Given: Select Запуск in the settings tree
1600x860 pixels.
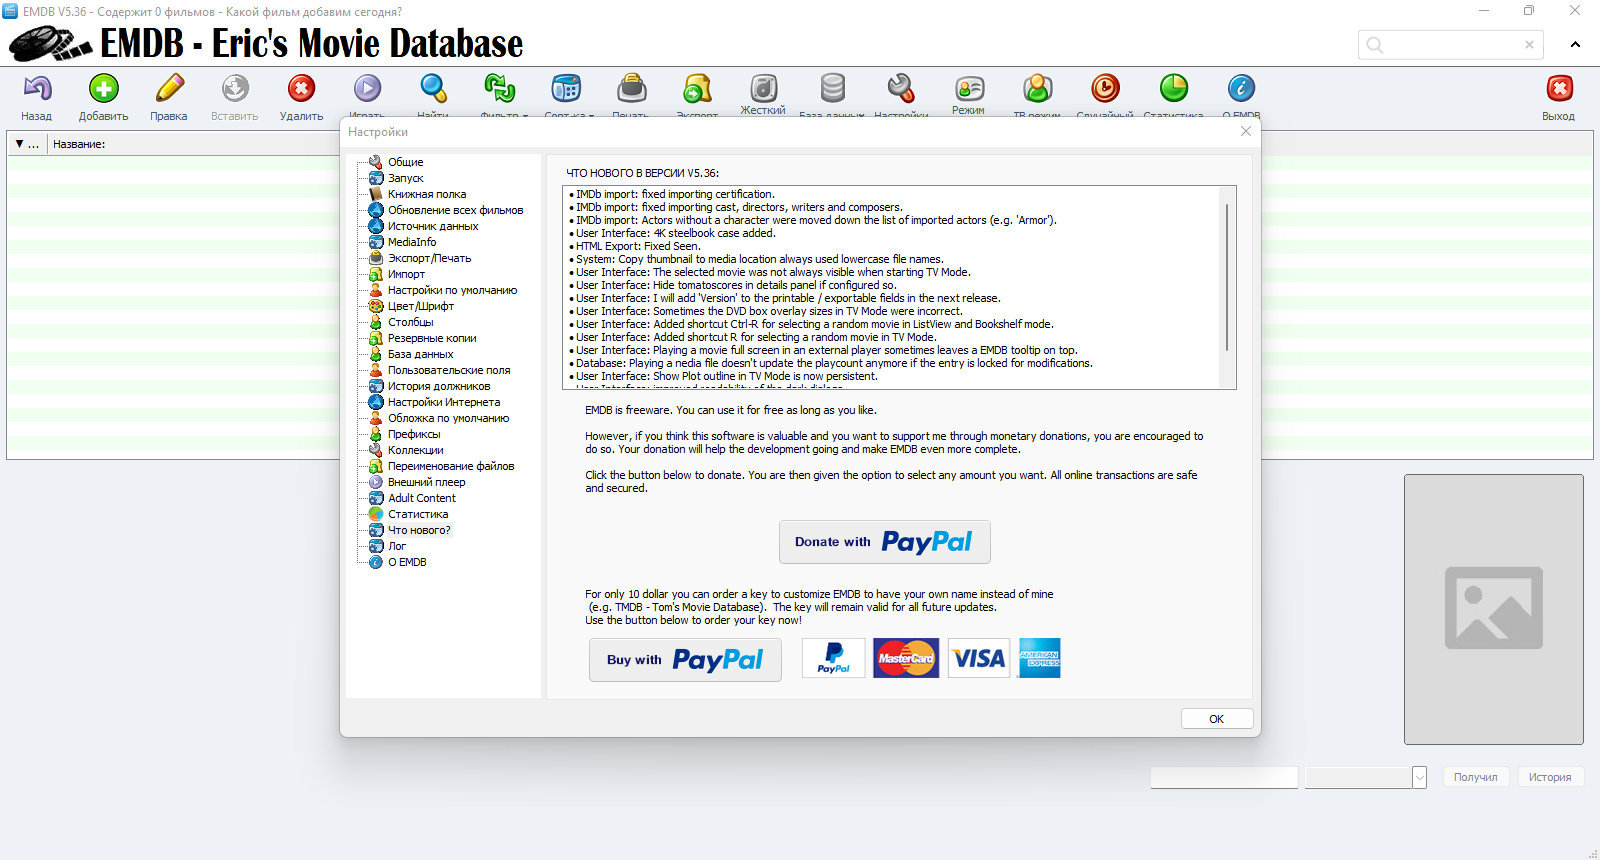Looking at the screenshot, I should click(406, 178).
